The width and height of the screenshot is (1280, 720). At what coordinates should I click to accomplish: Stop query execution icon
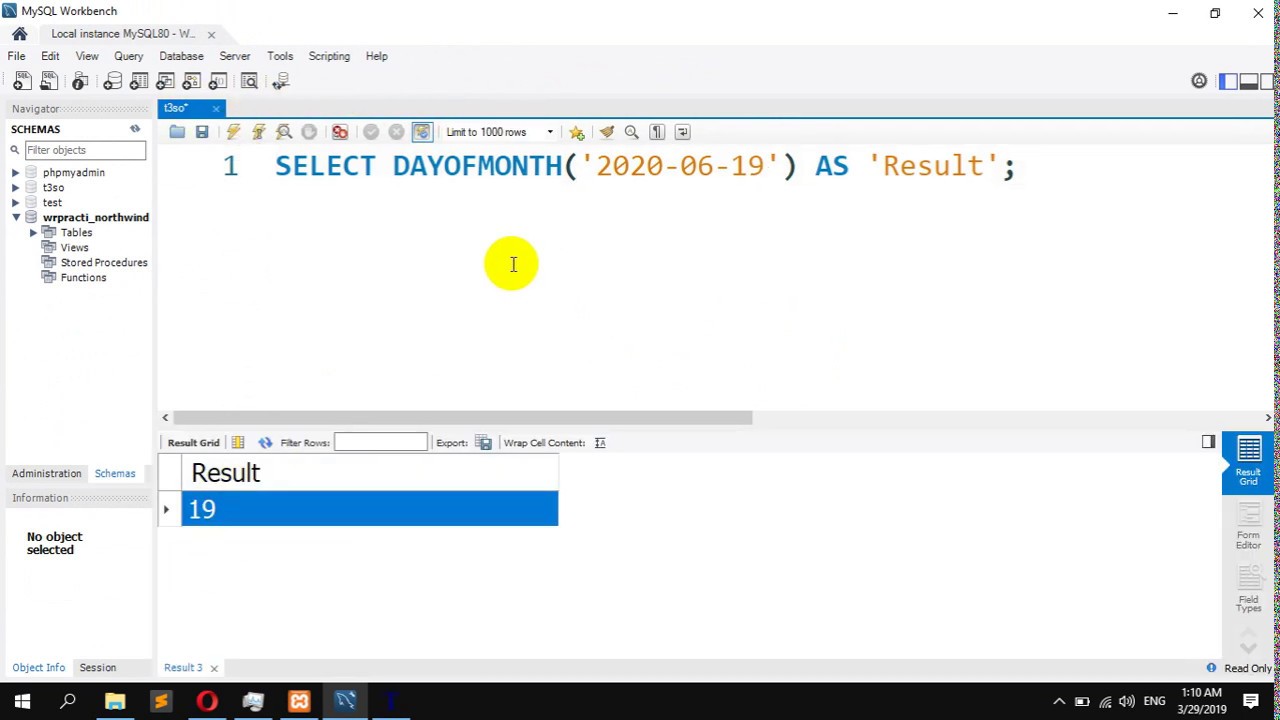click(x=309, y=132)
